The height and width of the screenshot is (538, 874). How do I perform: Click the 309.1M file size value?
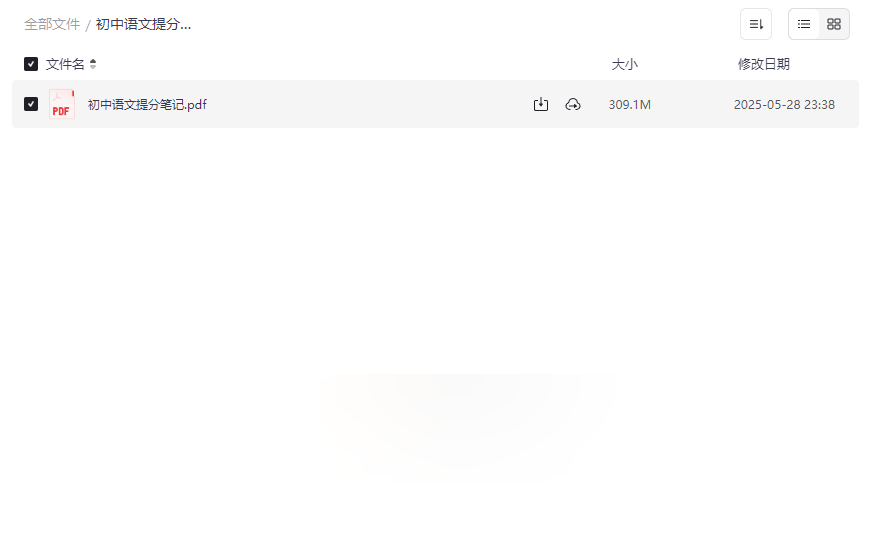click(x=629, y=104)
